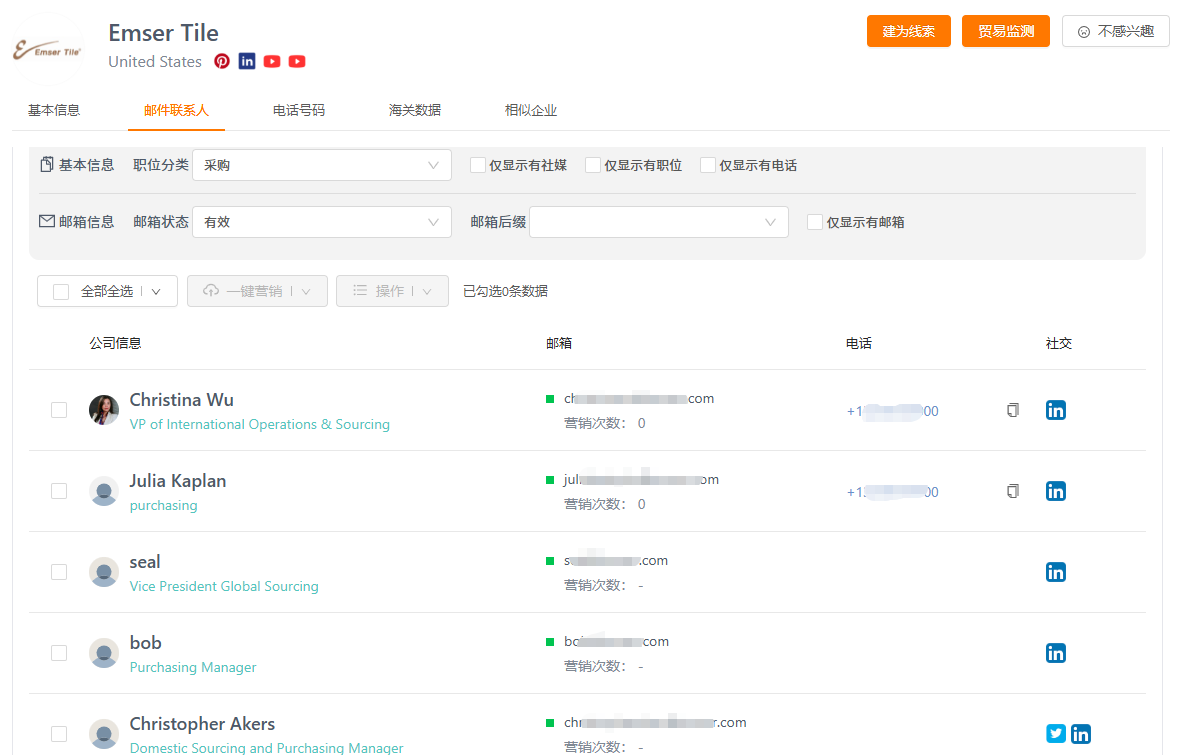Image resolution: width=1185 pixels, height=755 pixels.
Task: Click the 邮箱信息 envelope icon
Action: 47,221
